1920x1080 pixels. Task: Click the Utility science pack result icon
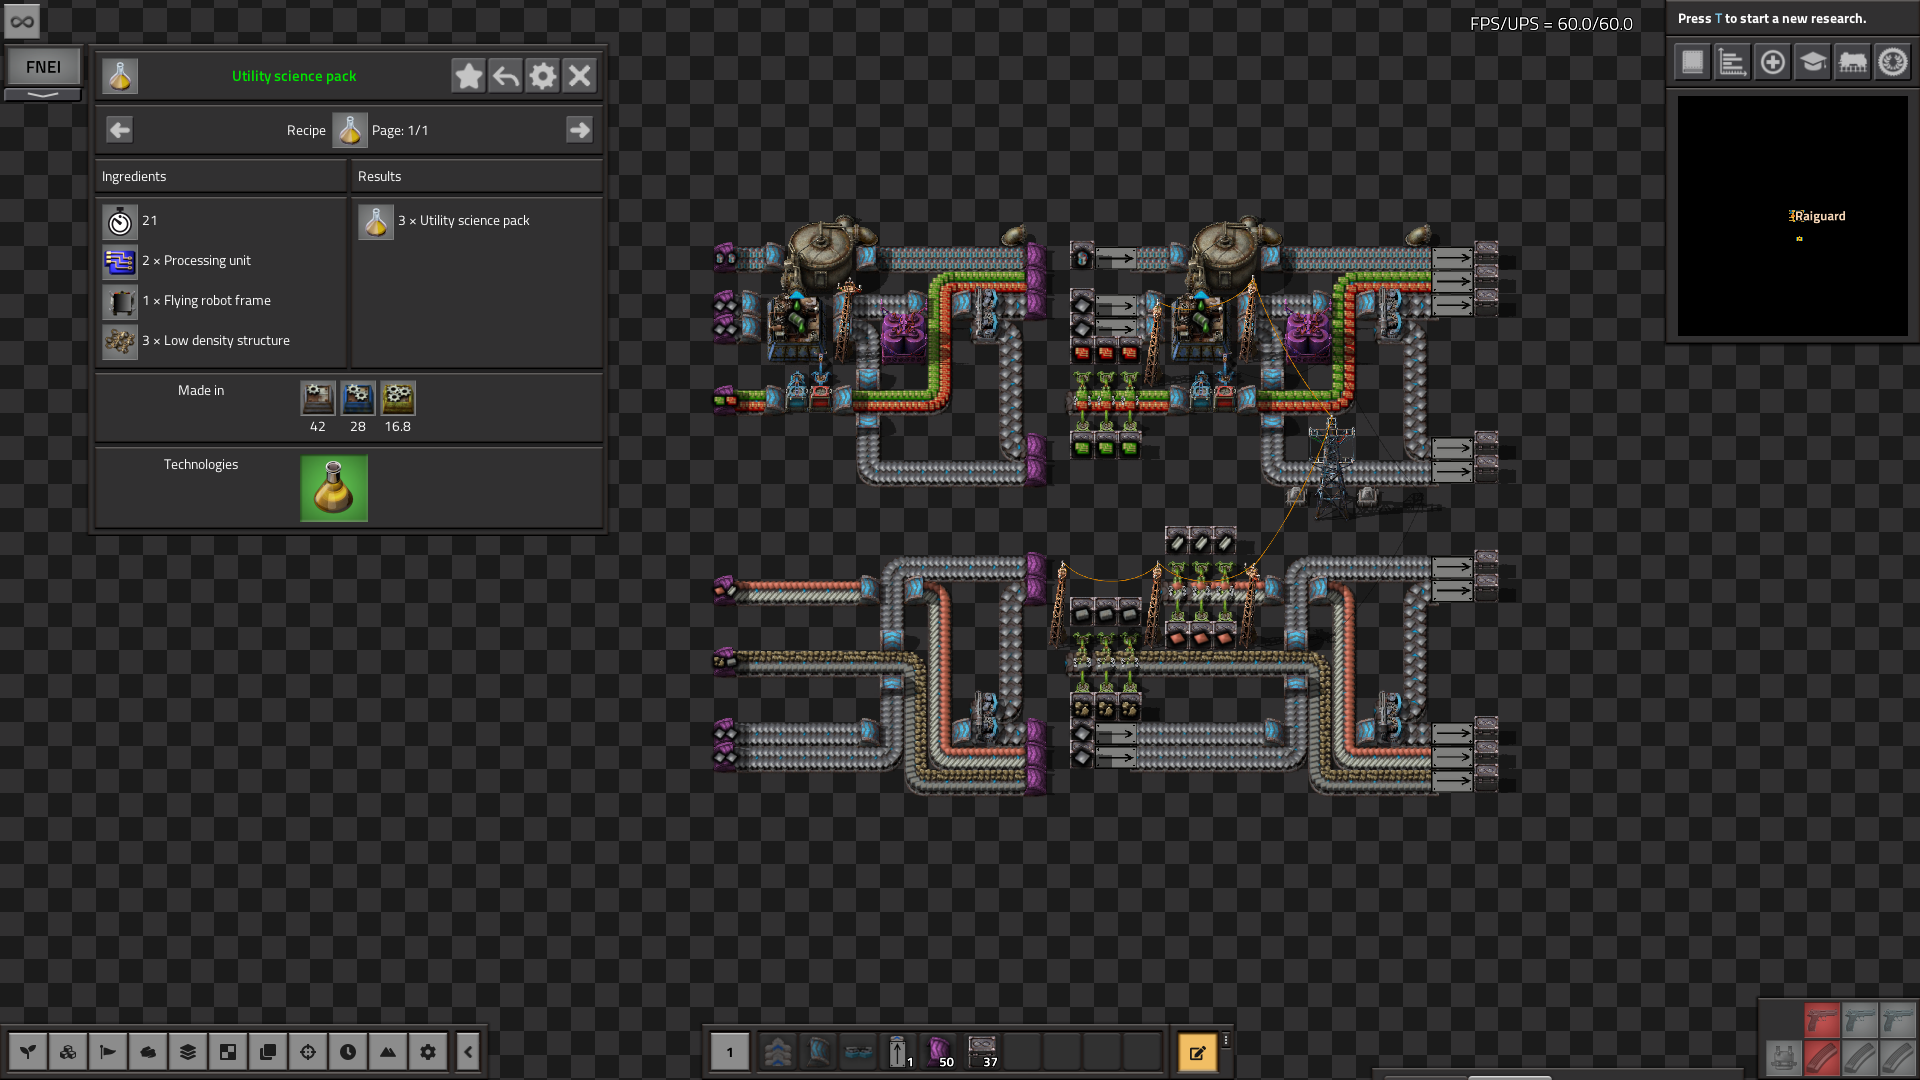pyautogui.click(x=376, y=221)
